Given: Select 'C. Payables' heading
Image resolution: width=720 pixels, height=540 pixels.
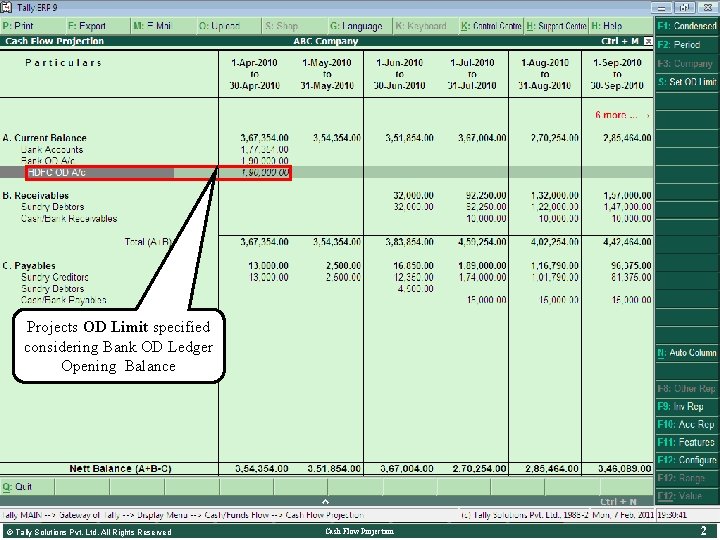Looking at the screenshot, I should pos(29,266).
